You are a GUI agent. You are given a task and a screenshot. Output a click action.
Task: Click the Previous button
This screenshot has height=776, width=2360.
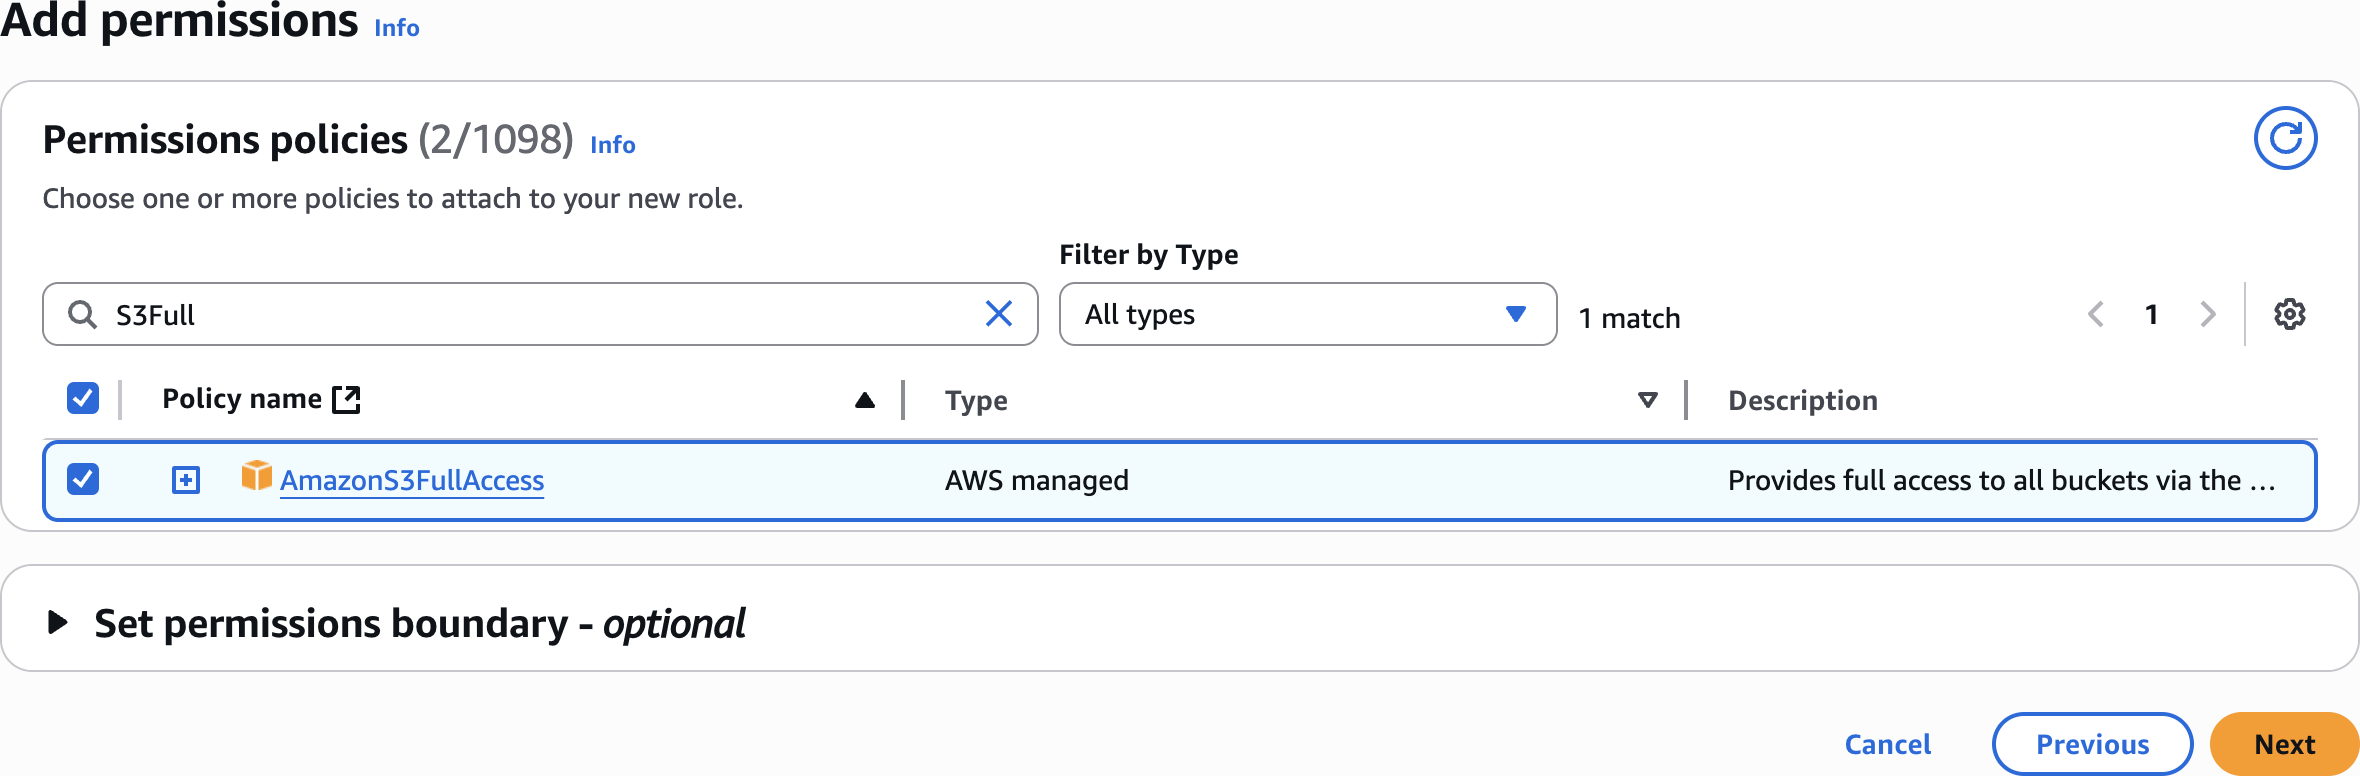tap(2092, 744)
